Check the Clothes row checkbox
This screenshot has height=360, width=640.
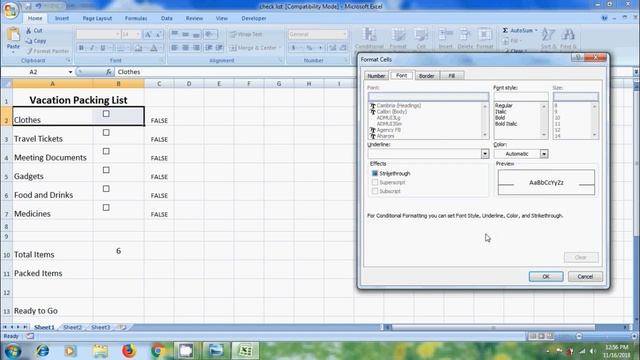click(x=106, y=114)
